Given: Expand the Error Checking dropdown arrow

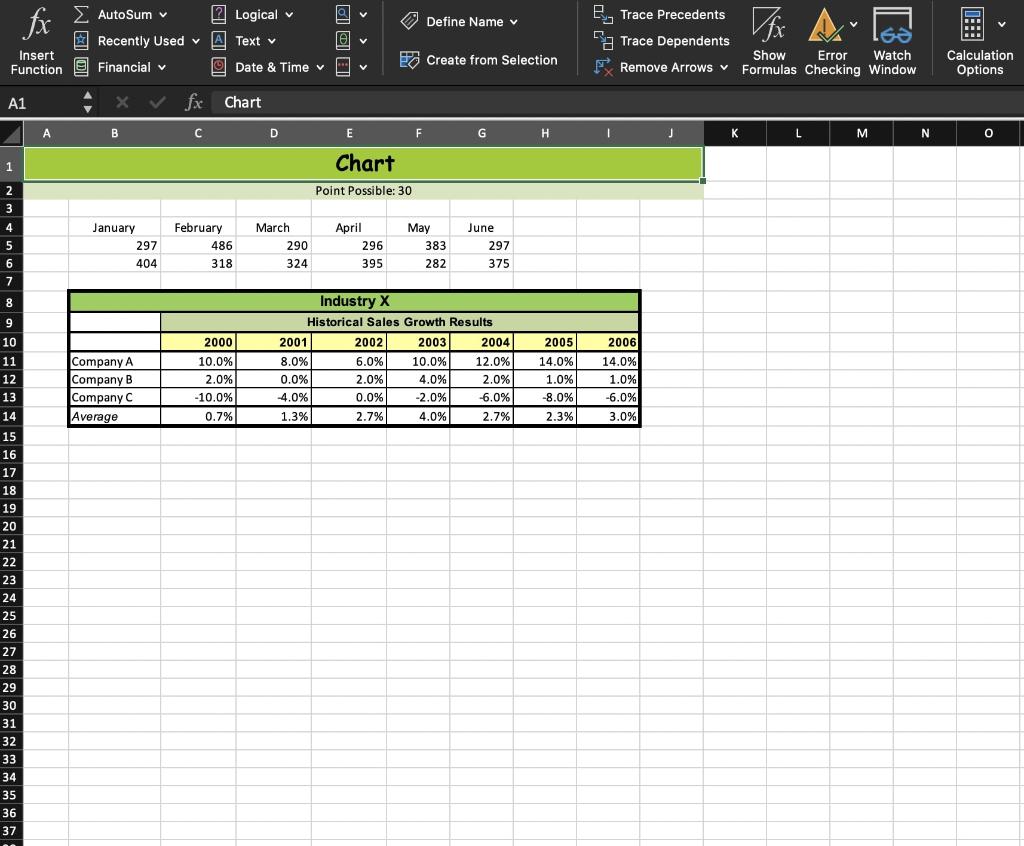Looking at the screenshot, I should point(854,25).
